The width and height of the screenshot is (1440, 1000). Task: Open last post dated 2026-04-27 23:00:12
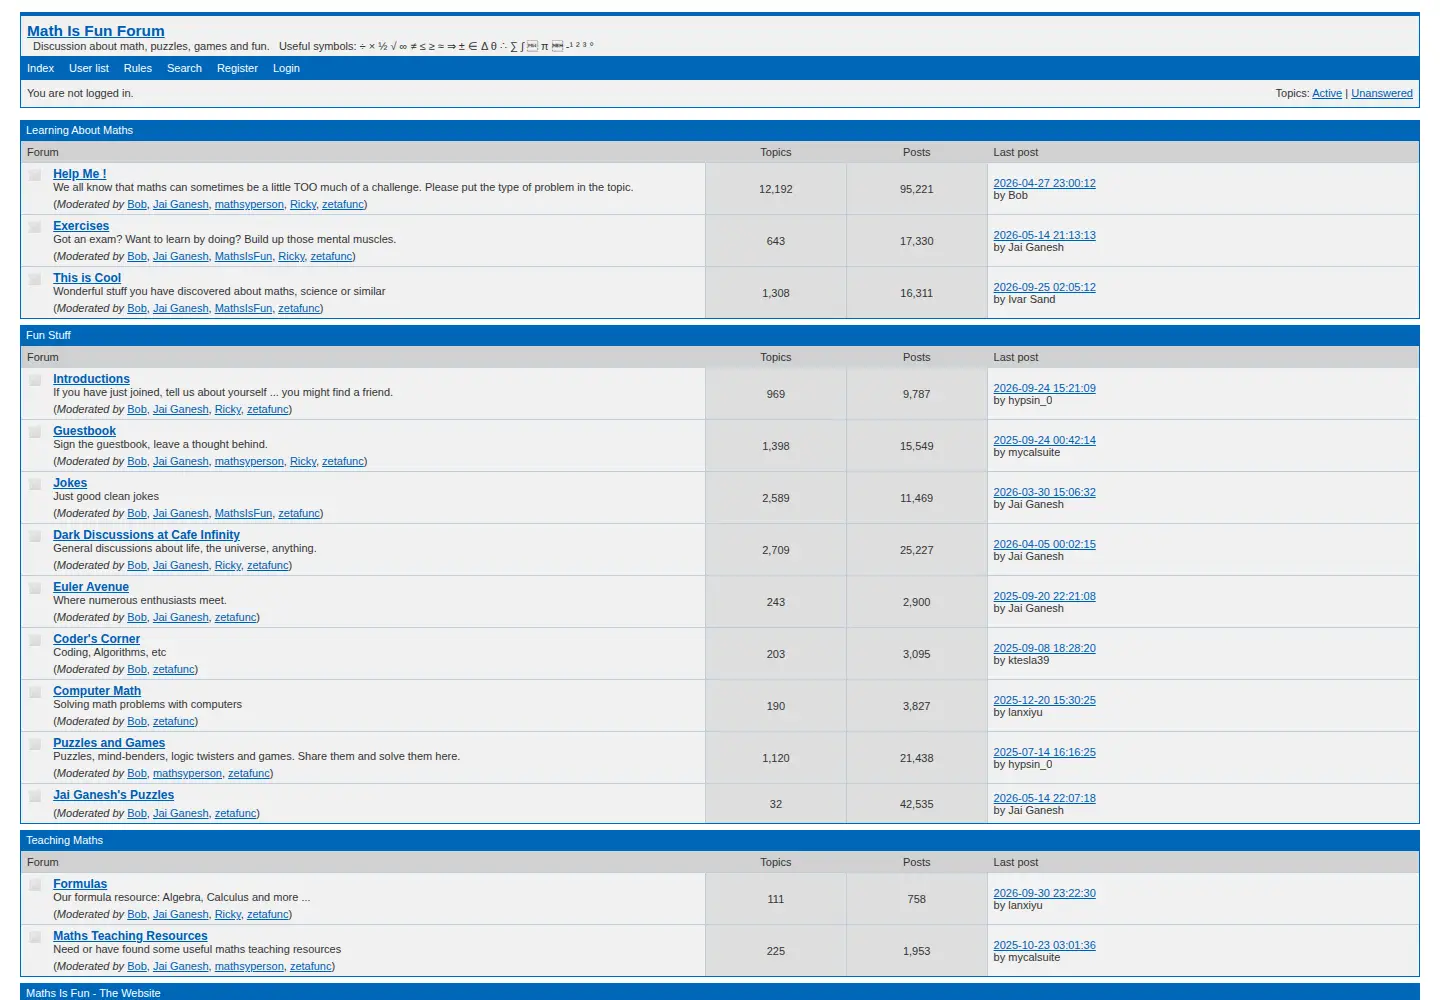pos(1044,183)
